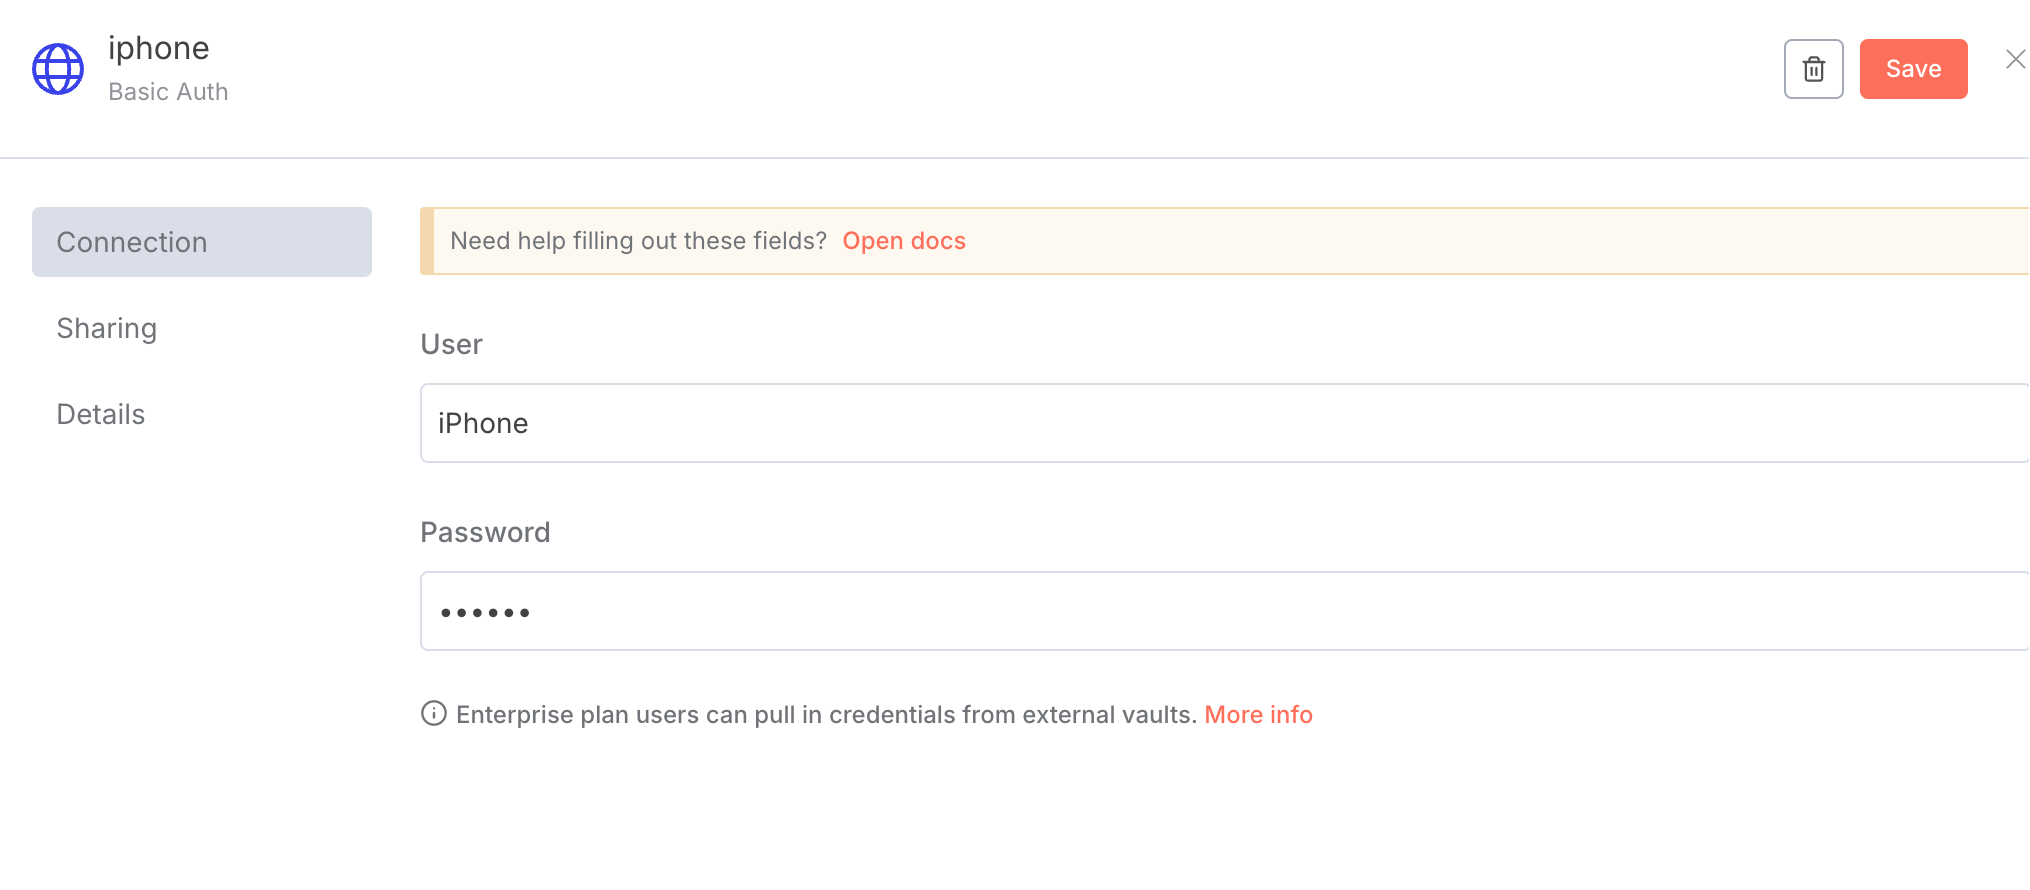
Task: Follow the More info link
Action: [1258, 714]
